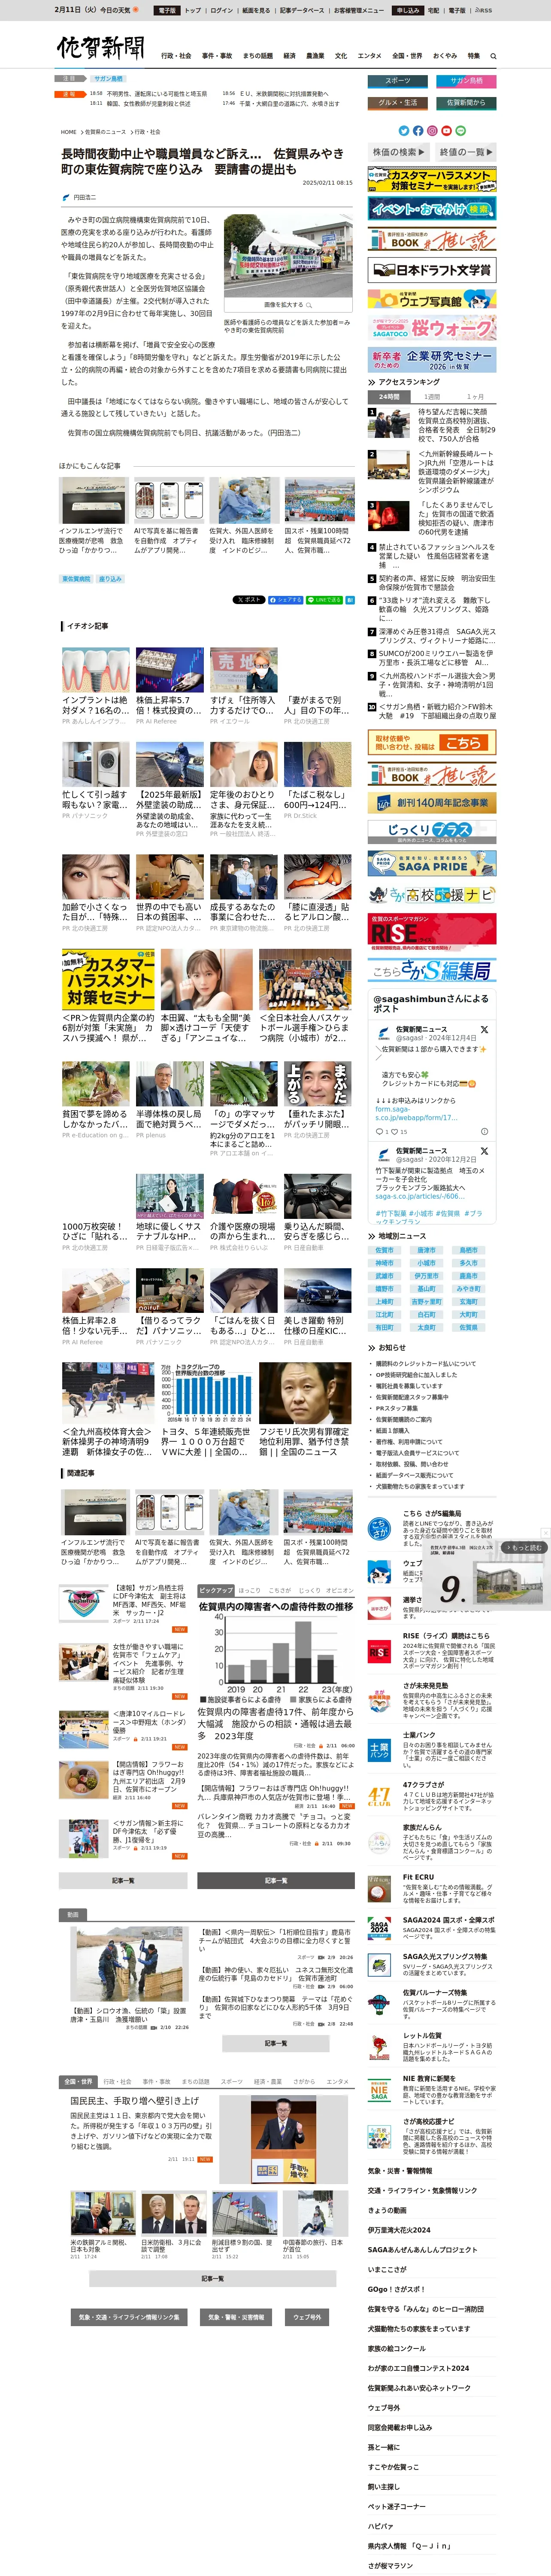Click the author icon beside 円田浩二

(x=66, y=197)
